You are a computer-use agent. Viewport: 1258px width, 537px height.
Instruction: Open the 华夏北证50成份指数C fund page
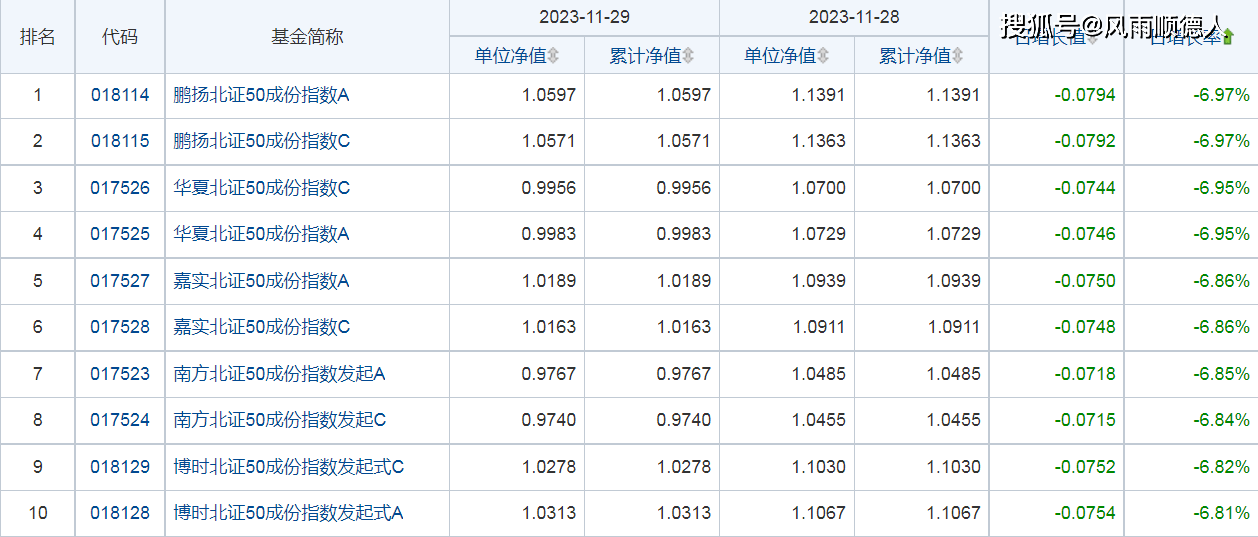click(x=262, y=188)
